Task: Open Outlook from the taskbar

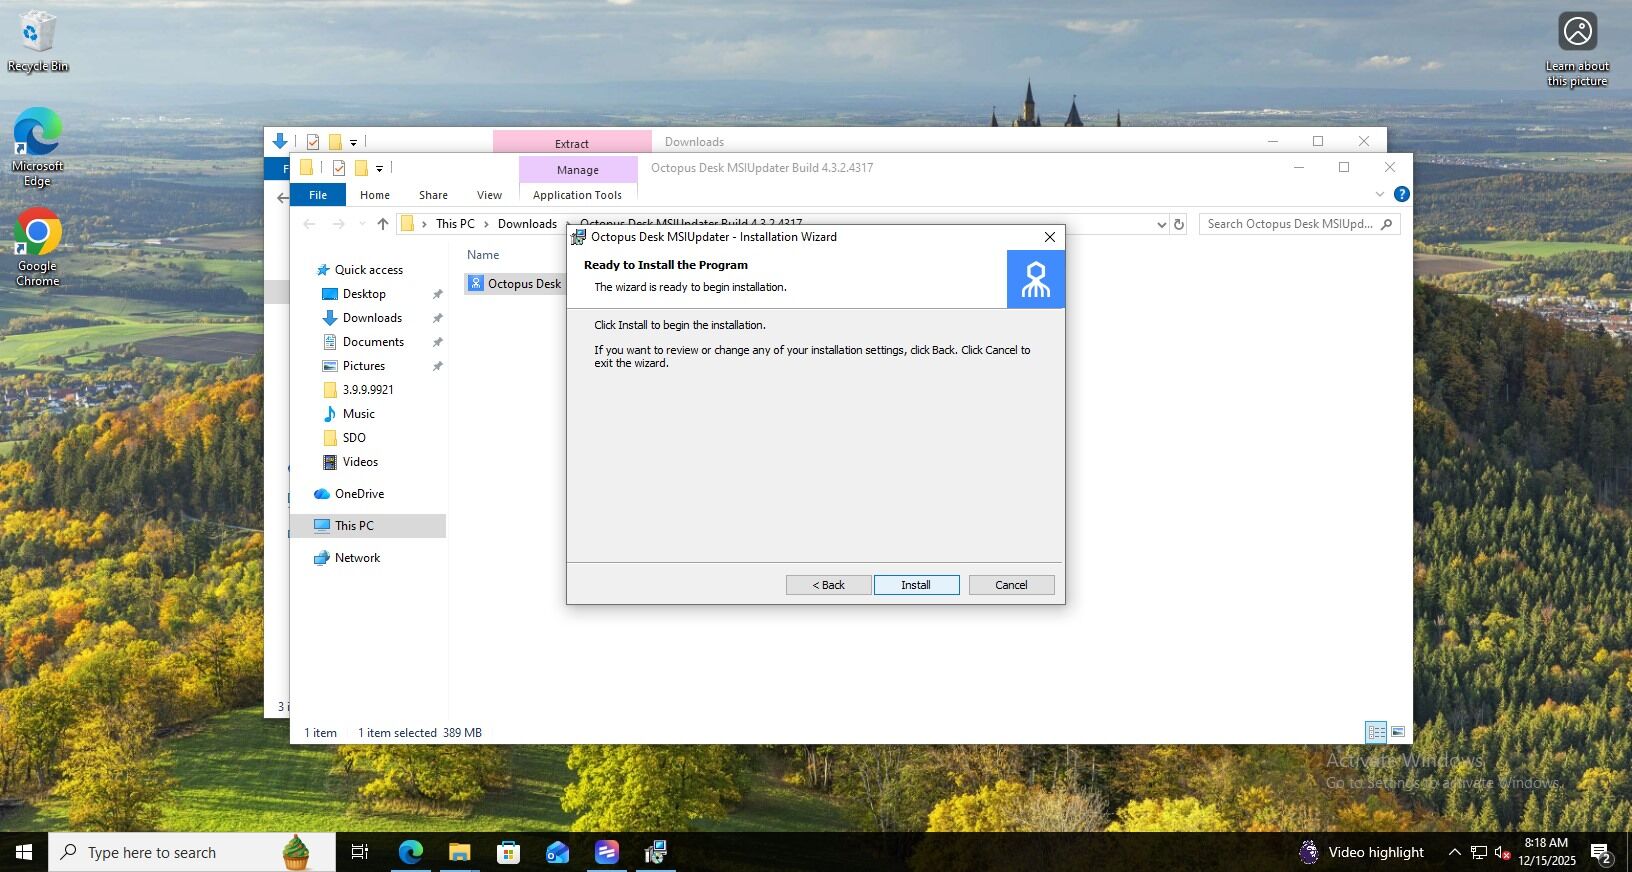Action: coord(558,852)
